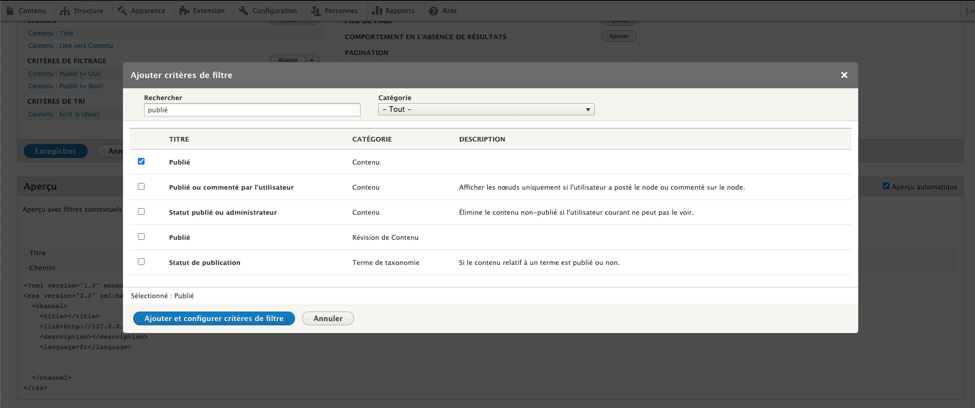Click the Annuler button in dialog
The width and height of the screenshot is (975, 408).
[x=328, y=319]
